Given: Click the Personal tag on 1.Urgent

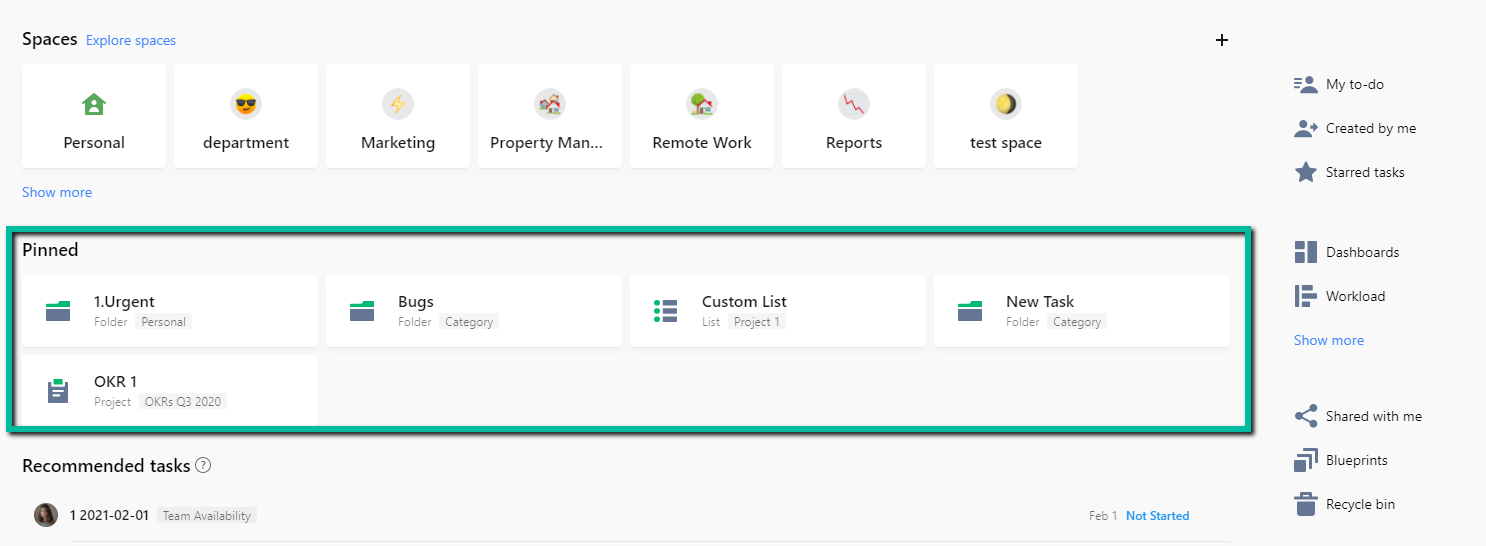Looking at the screenshot, I should point(164,322).
